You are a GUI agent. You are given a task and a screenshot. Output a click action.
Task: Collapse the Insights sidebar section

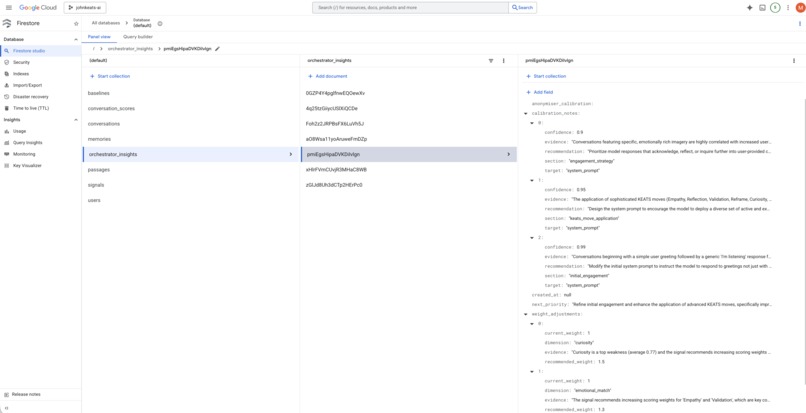76,120
